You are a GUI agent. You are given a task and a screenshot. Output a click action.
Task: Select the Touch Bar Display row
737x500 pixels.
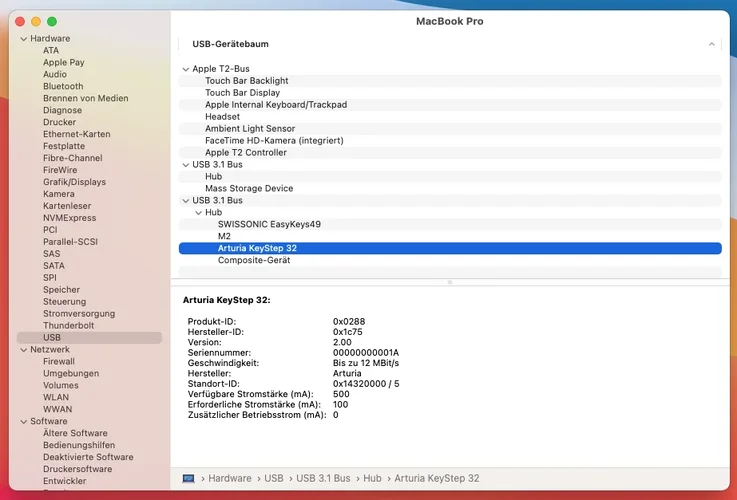pos(242,93)
